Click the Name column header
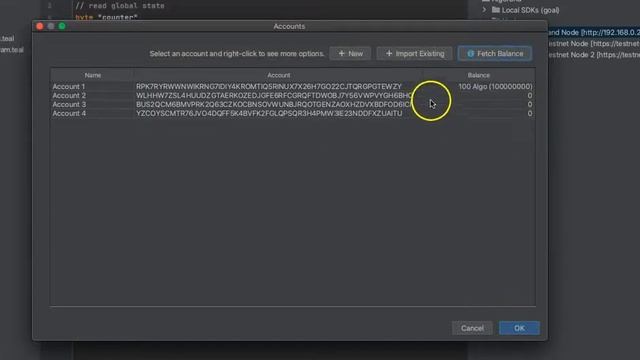 tap(93, 75)
